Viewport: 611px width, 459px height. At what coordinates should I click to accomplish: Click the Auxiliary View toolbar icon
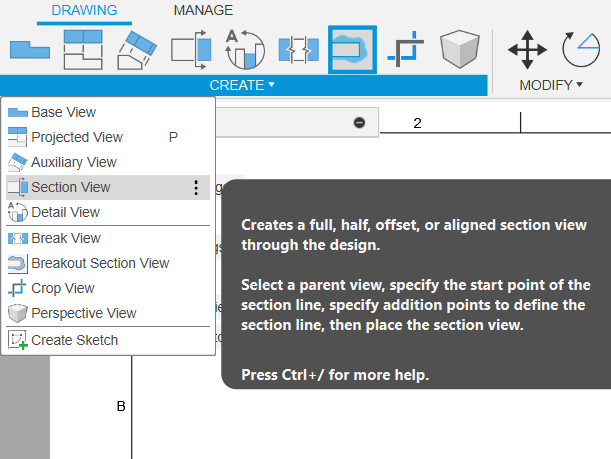(x=138, y=49)
